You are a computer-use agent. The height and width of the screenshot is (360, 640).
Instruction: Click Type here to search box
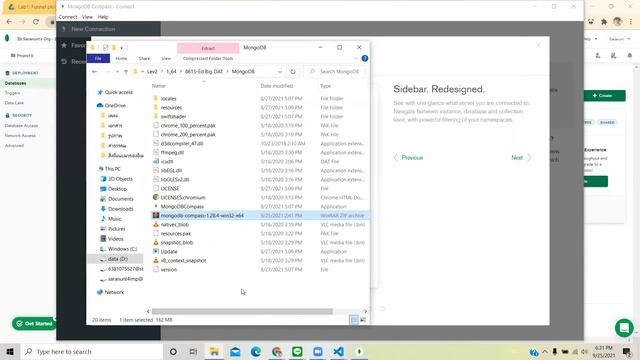(x=92, y=351)
